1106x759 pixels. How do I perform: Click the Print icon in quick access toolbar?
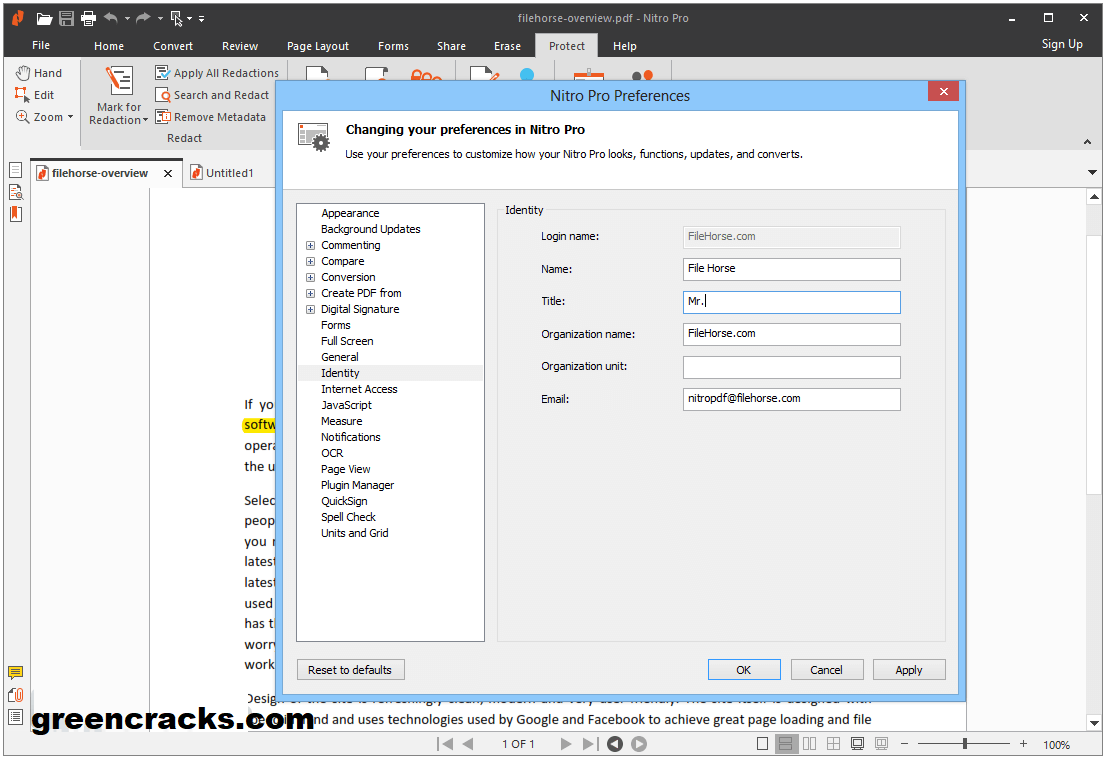pyautogui.click(x=88, y=18)
